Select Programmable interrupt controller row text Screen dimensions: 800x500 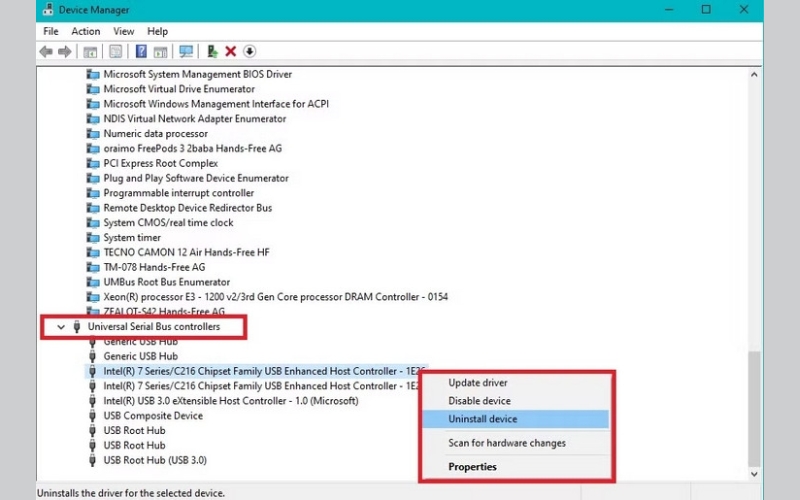(x=179, y=193)
